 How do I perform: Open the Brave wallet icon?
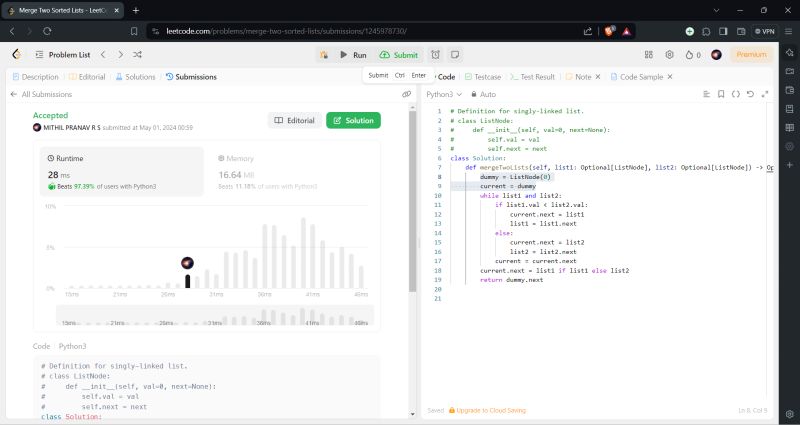741,31
